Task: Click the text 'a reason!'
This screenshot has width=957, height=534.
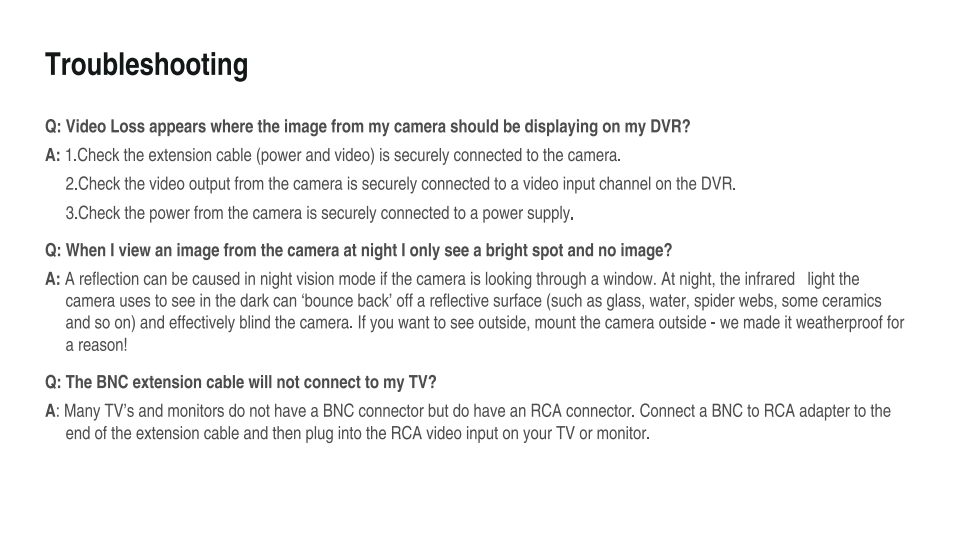Action: click(96, 344)
